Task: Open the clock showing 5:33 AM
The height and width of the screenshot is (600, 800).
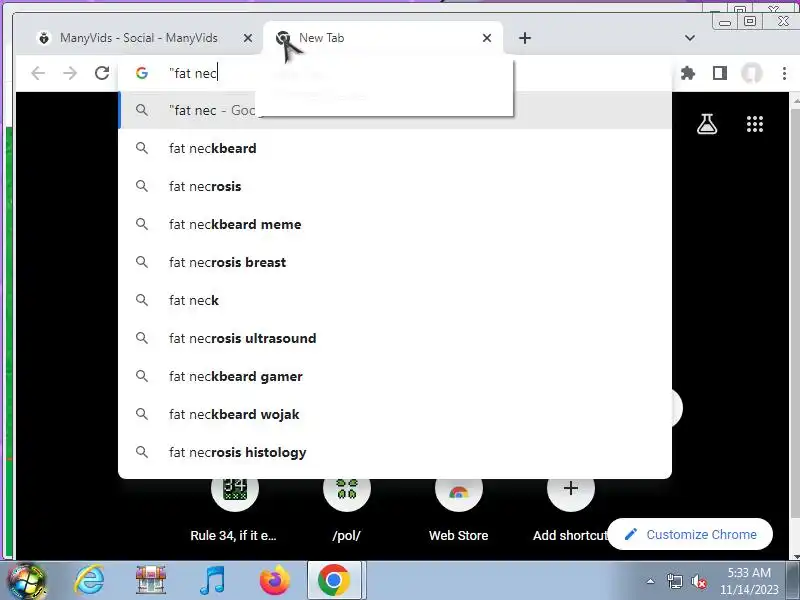Action: point(749,581)
